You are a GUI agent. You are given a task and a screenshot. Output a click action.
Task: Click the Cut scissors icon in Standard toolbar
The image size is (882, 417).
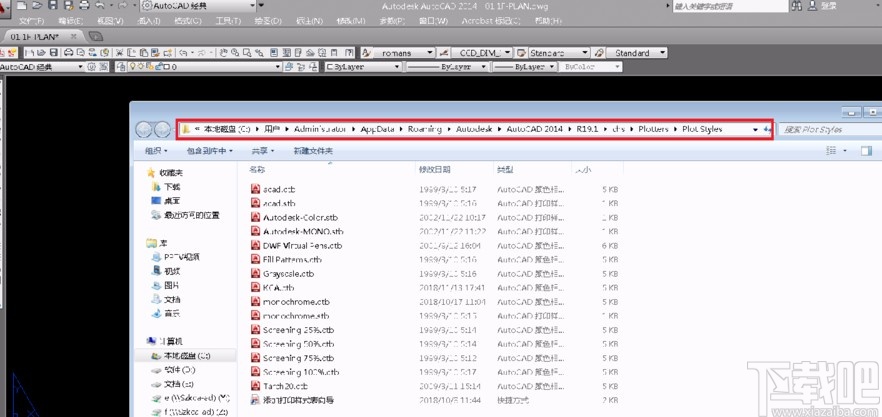119,53
